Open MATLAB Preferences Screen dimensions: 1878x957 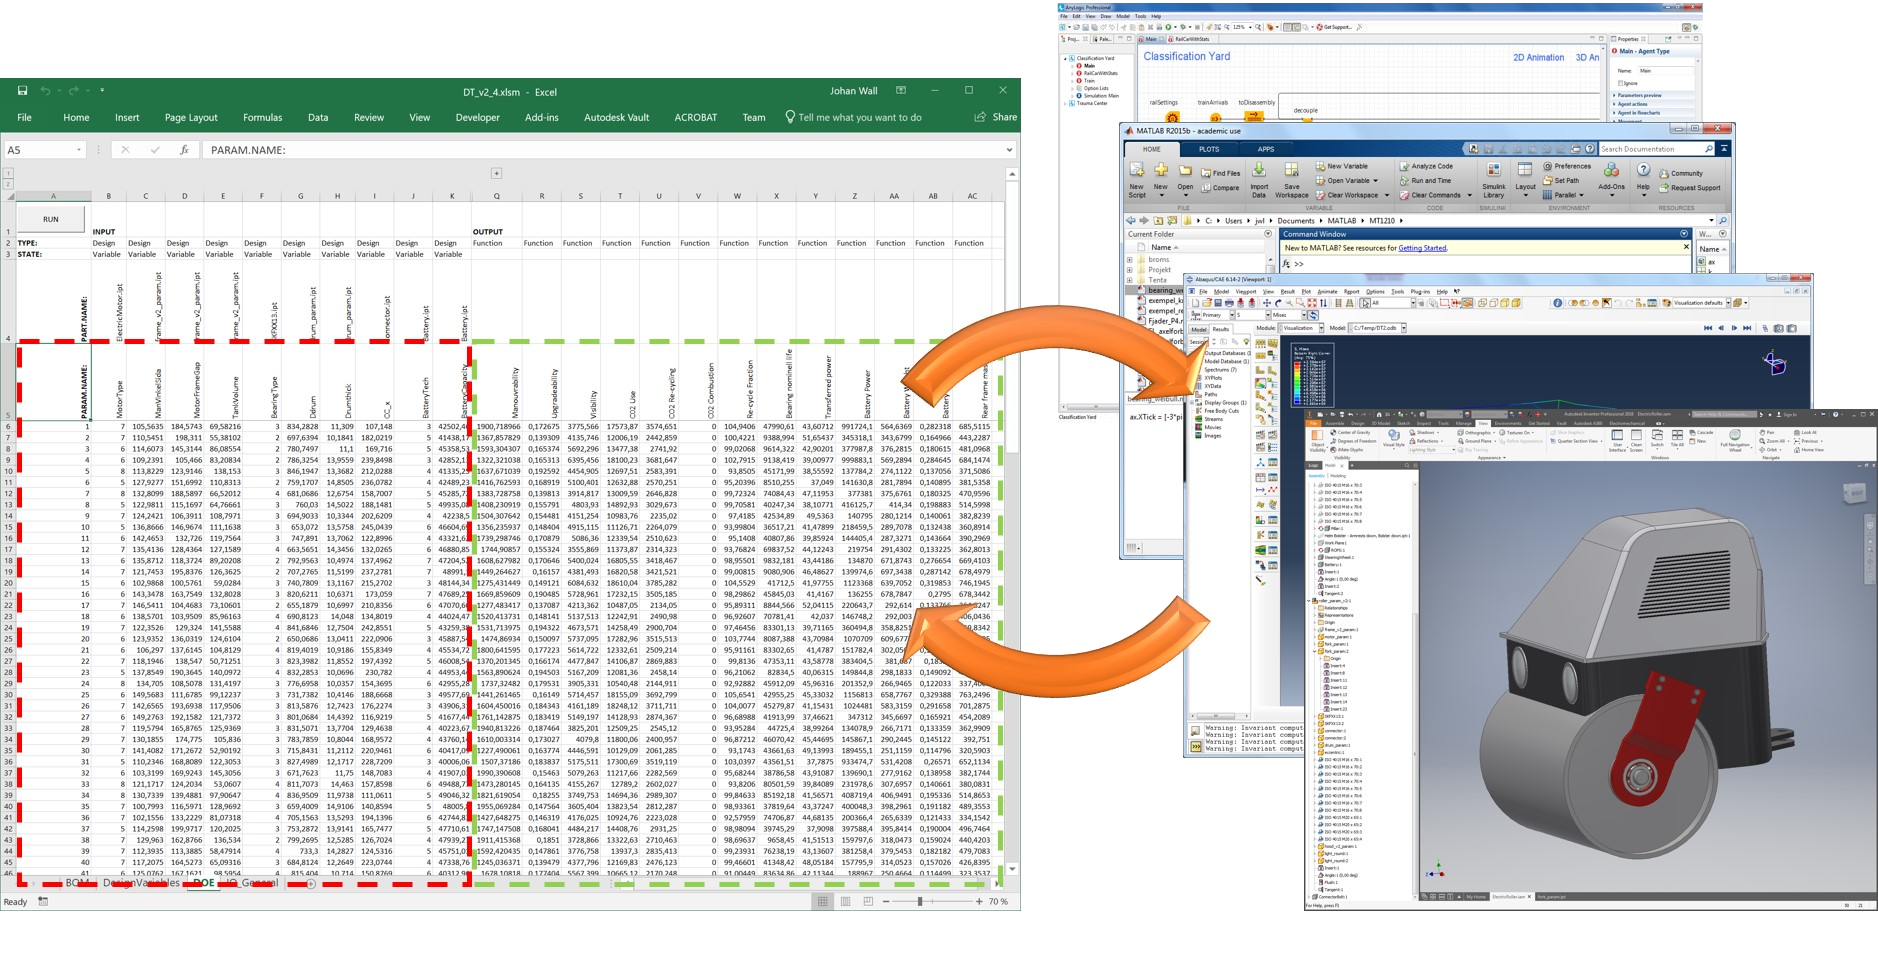[x=1567, y=166]
